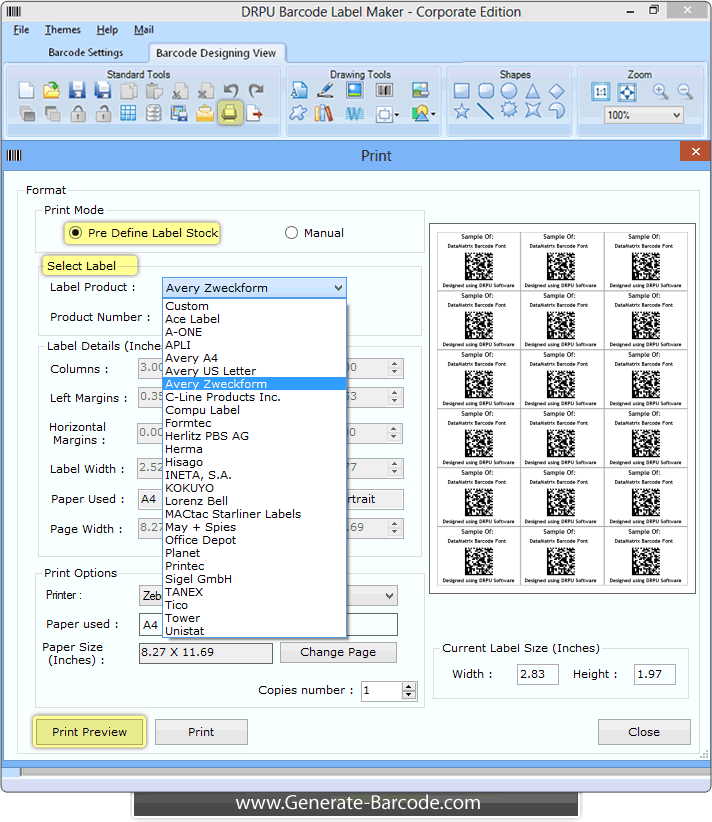Select the Ellipse shape

pos(509,91)
